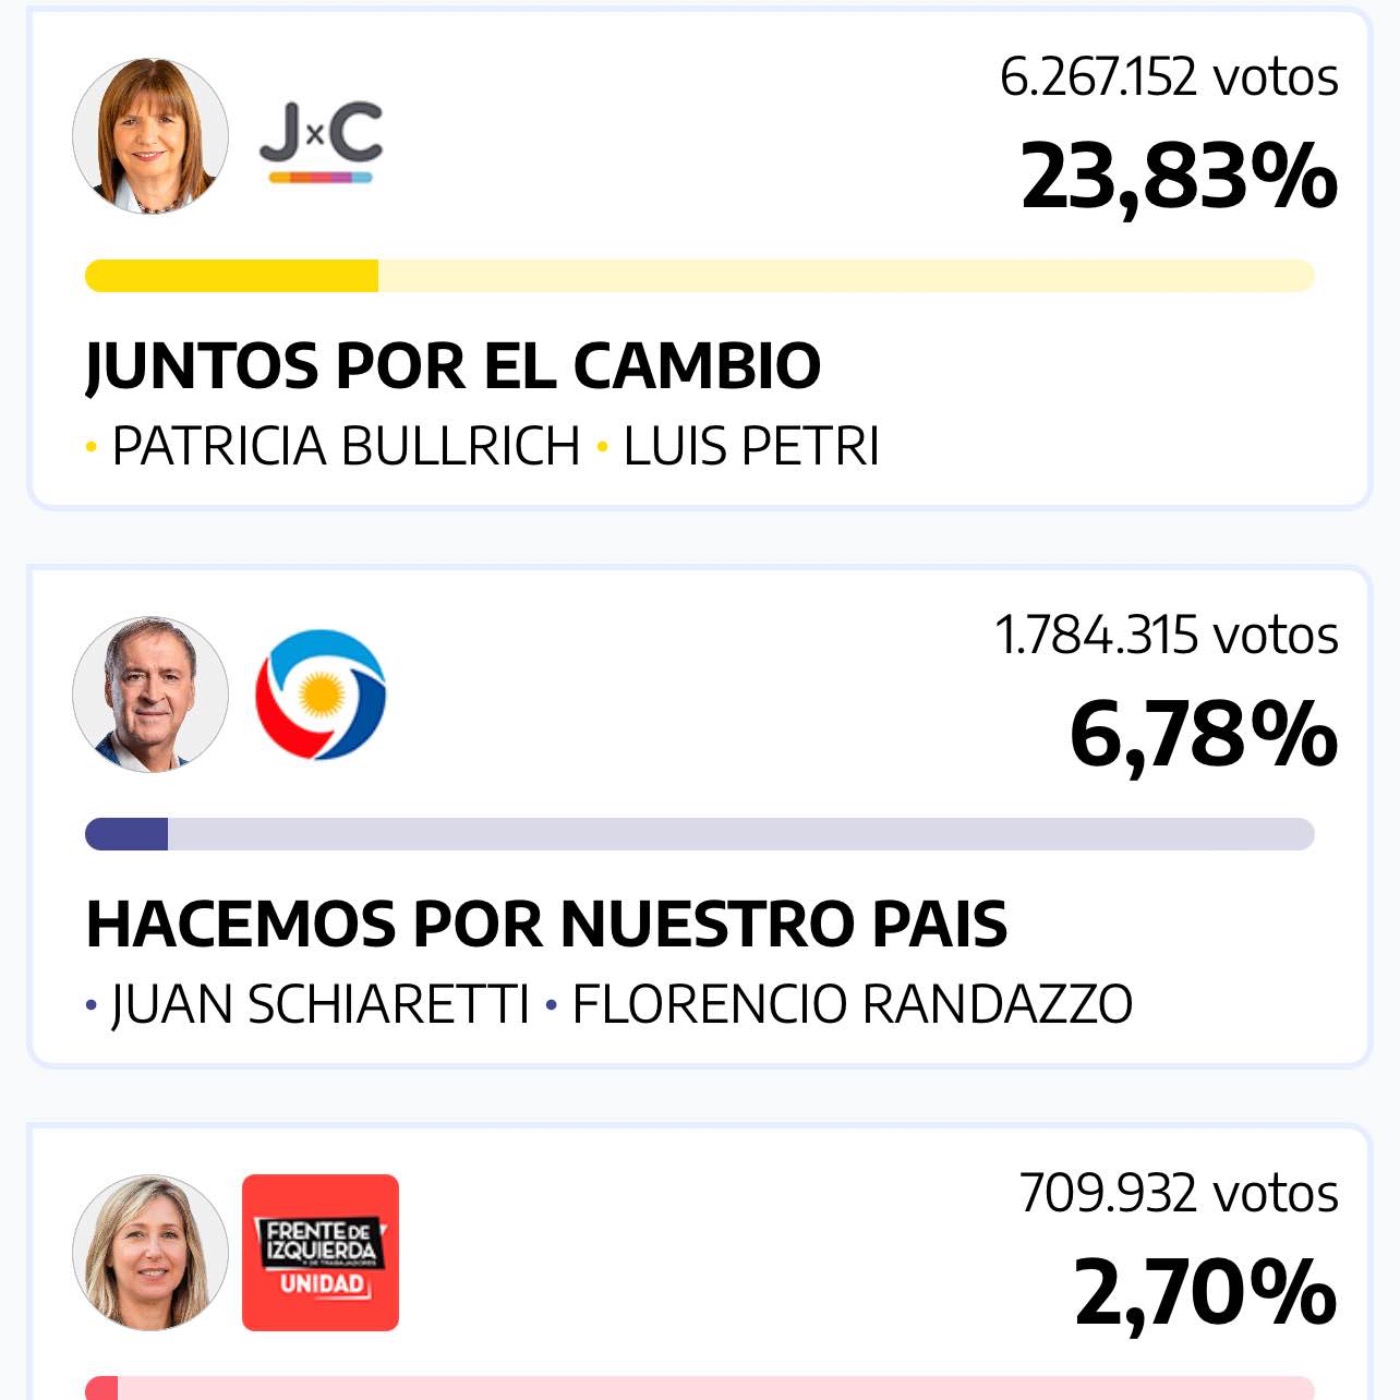Click the 6.267.152 votos count

1168,77
